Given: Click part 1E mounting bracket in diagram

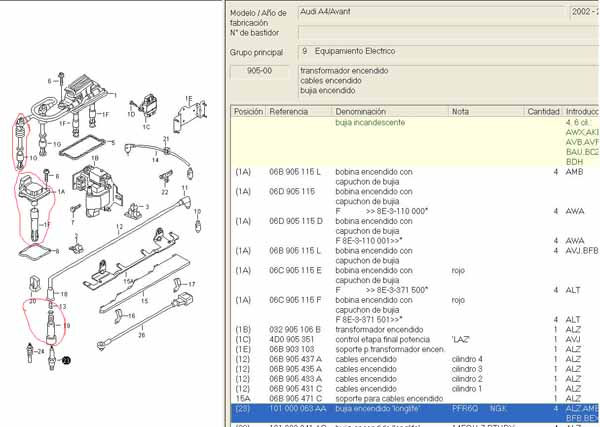Looking at the screenshot, I should coord(189,117).
